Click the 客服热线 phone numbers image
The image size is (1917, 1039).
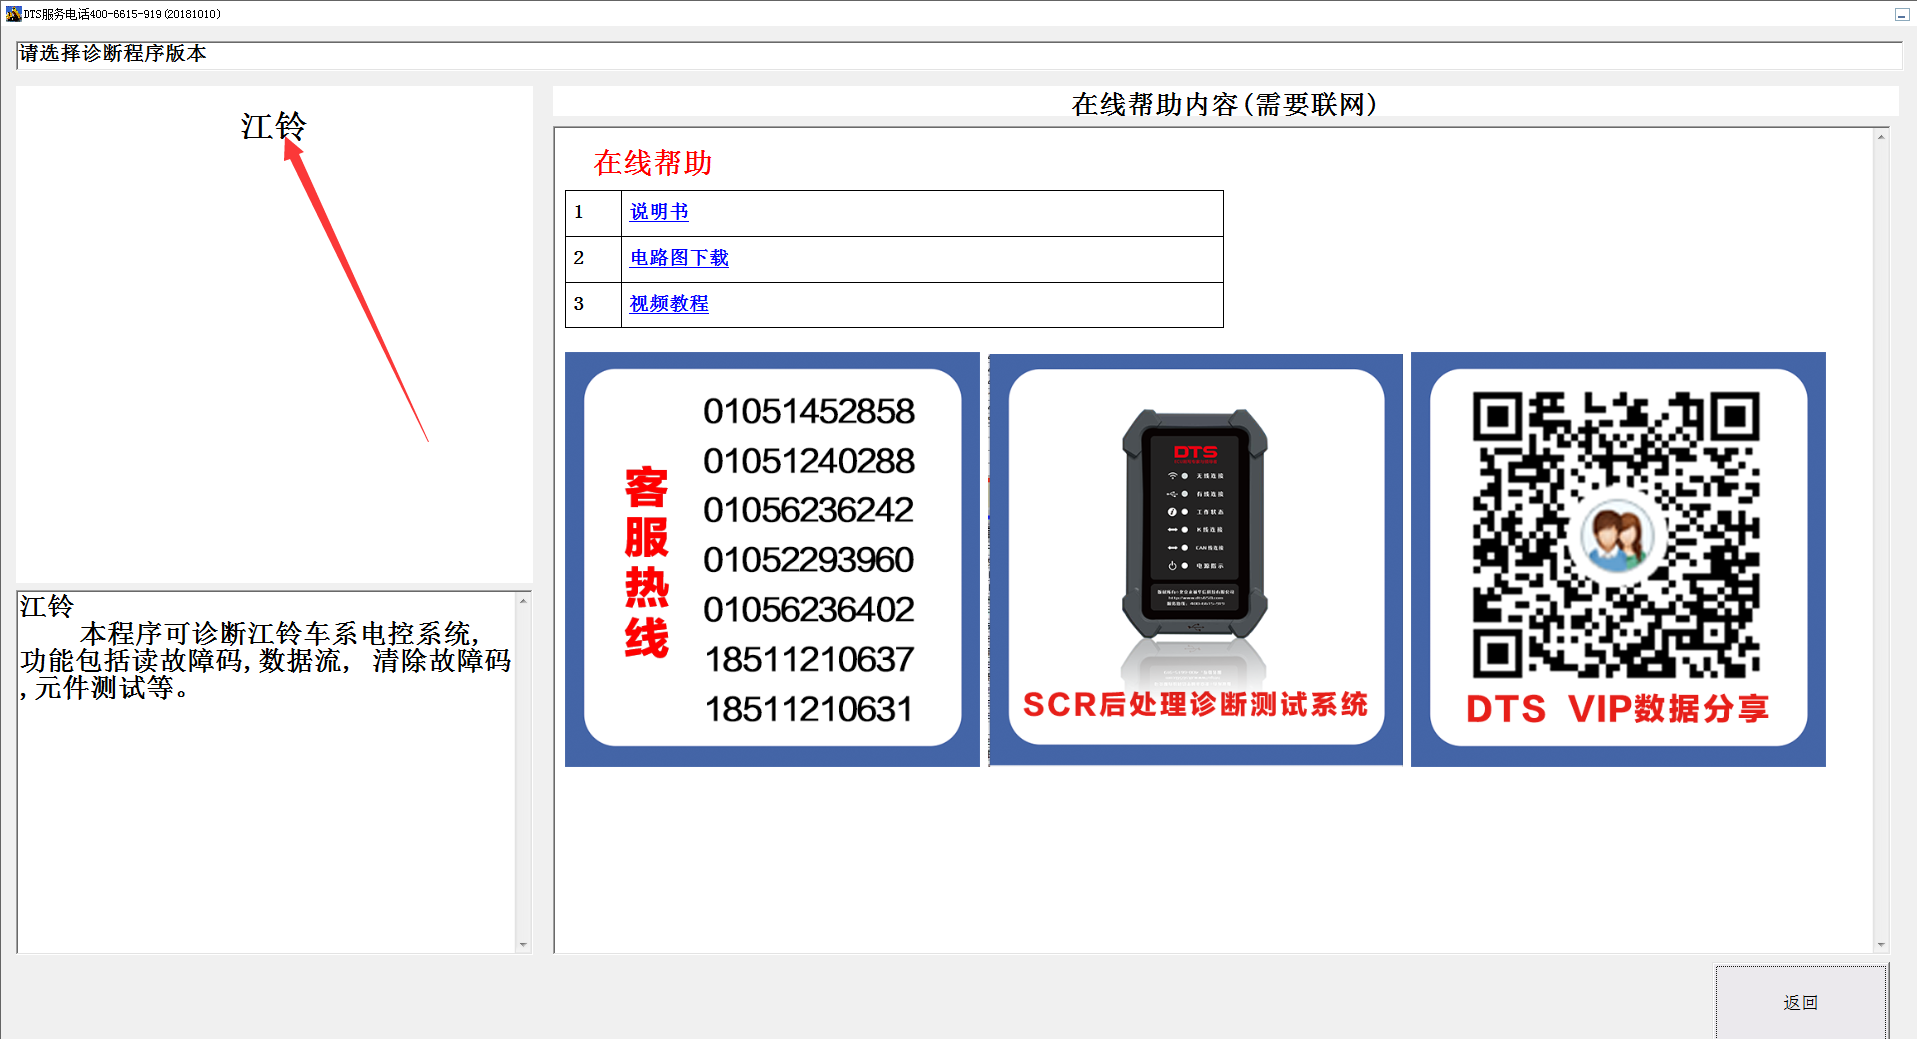pyautogui.click(x=772, y=559)
